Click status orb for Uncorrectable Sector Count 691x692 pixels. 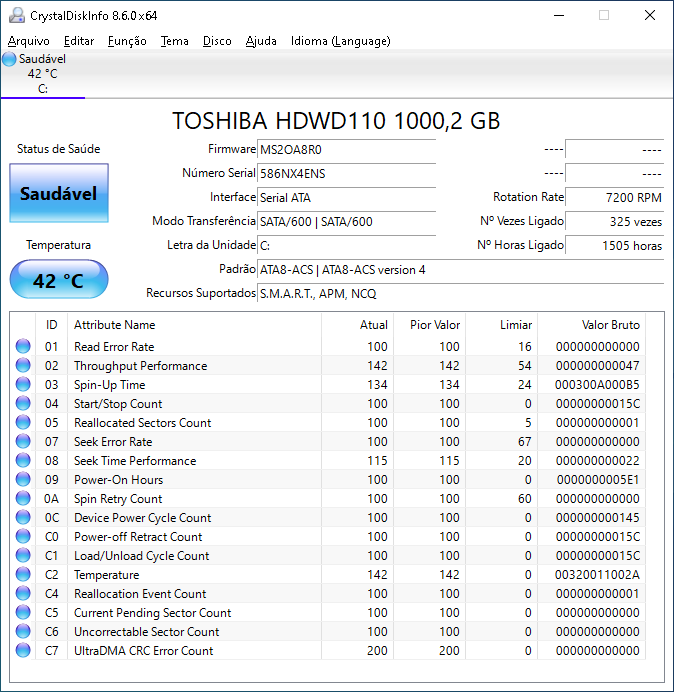[x=23, y=631]
